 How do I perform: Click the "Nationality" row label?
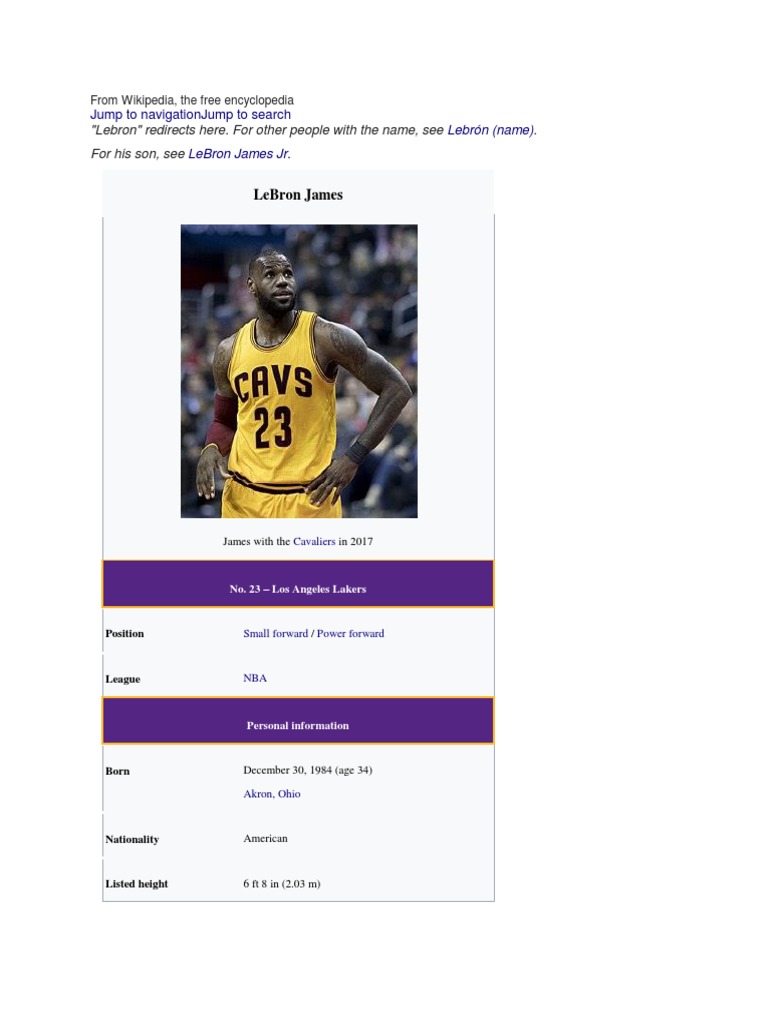[x=132, y=839]
